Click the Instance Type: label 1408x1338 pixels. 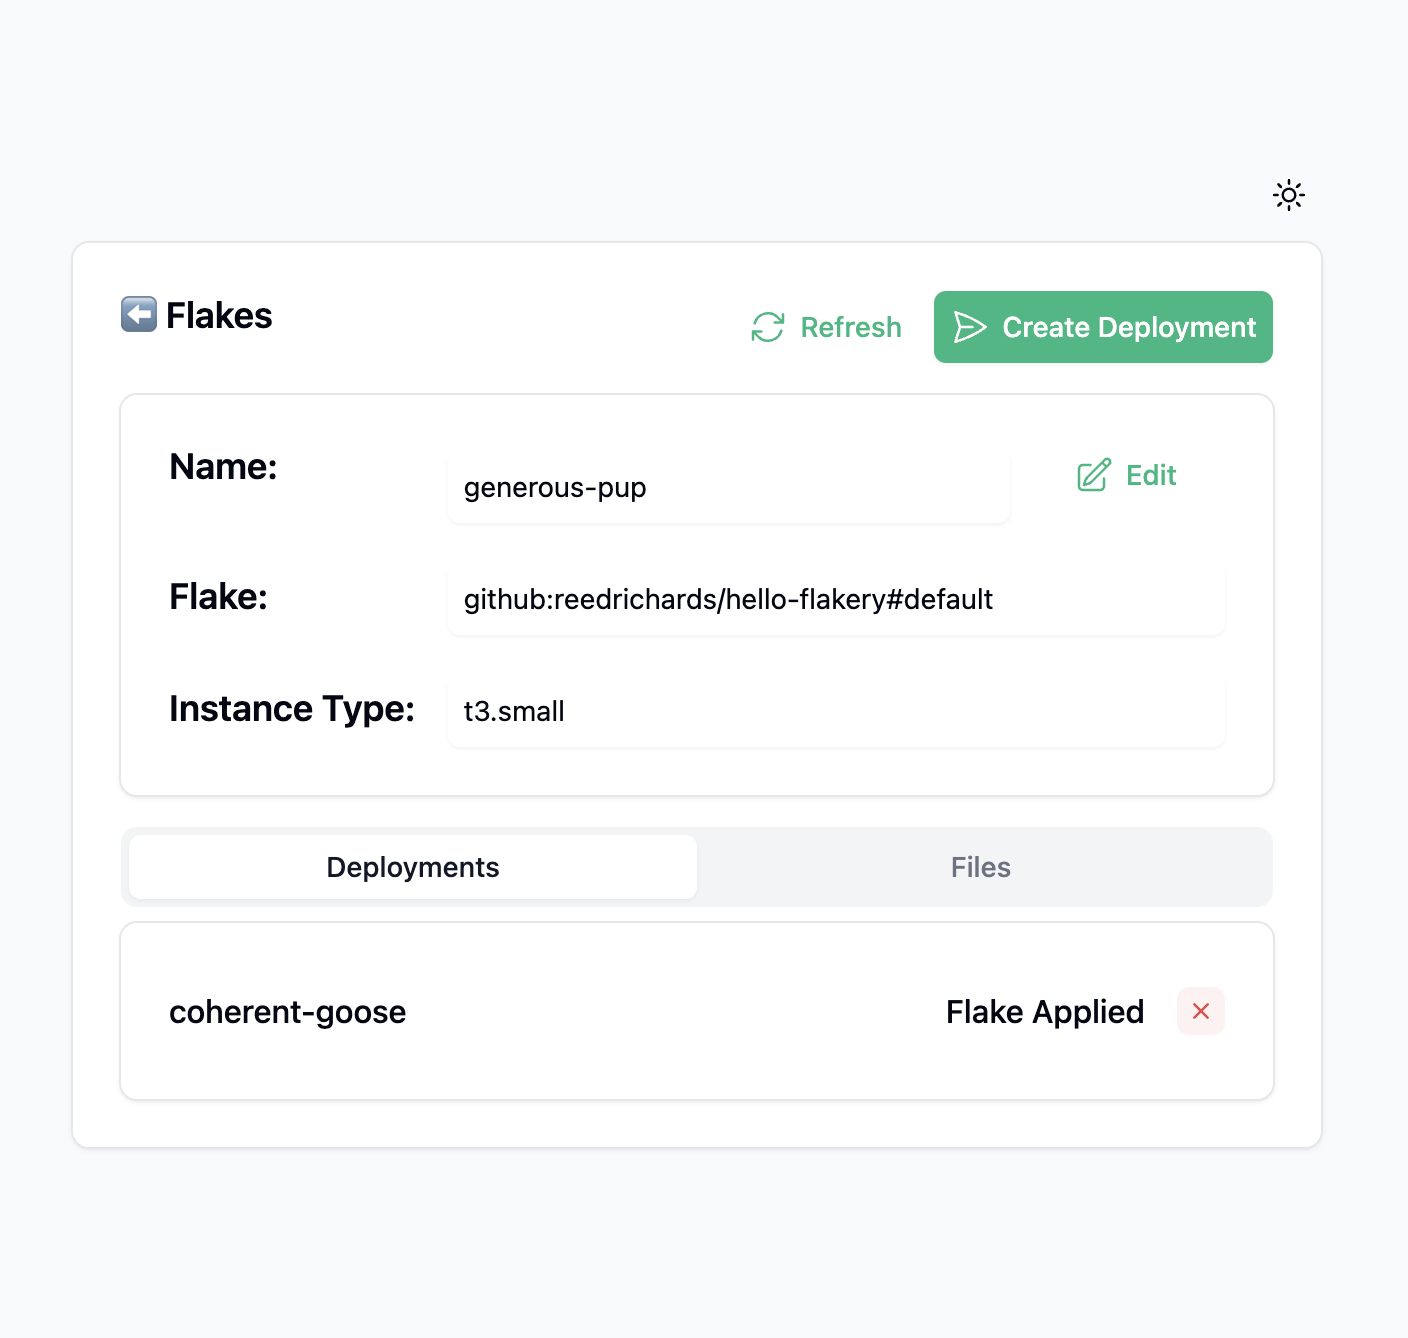click(292, 709)
